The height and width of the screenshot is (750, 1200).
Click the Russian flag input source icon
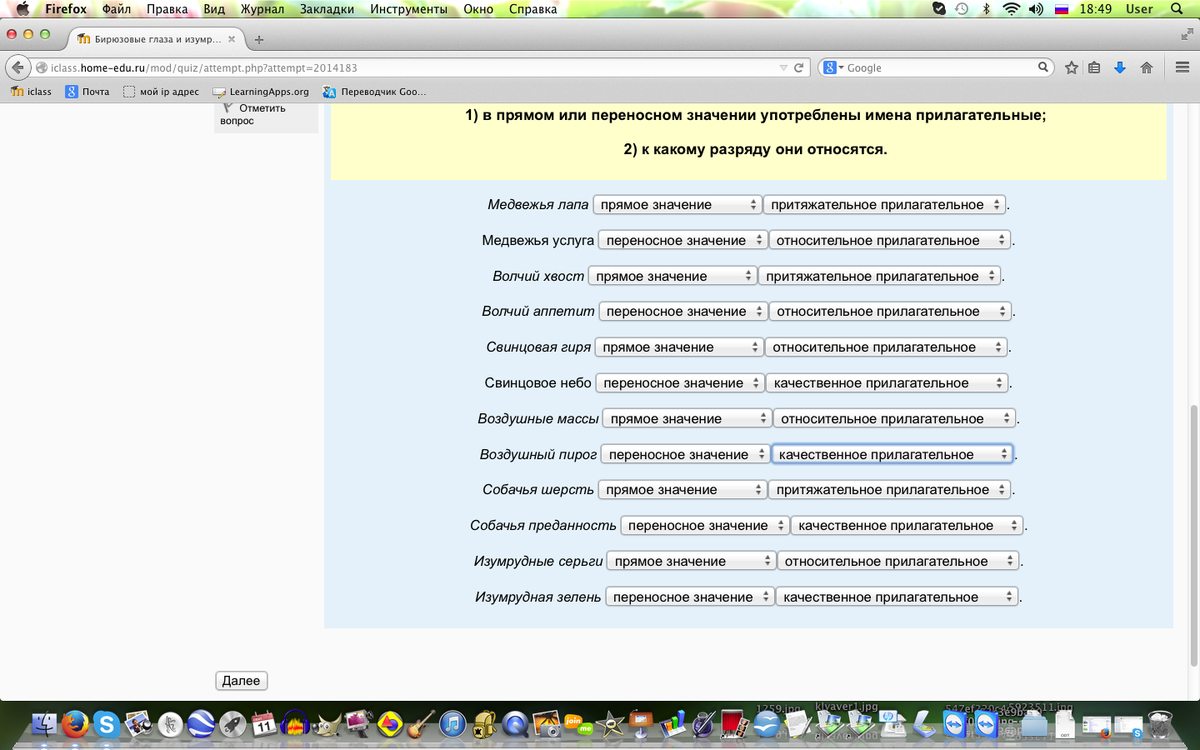point(1062,9)
